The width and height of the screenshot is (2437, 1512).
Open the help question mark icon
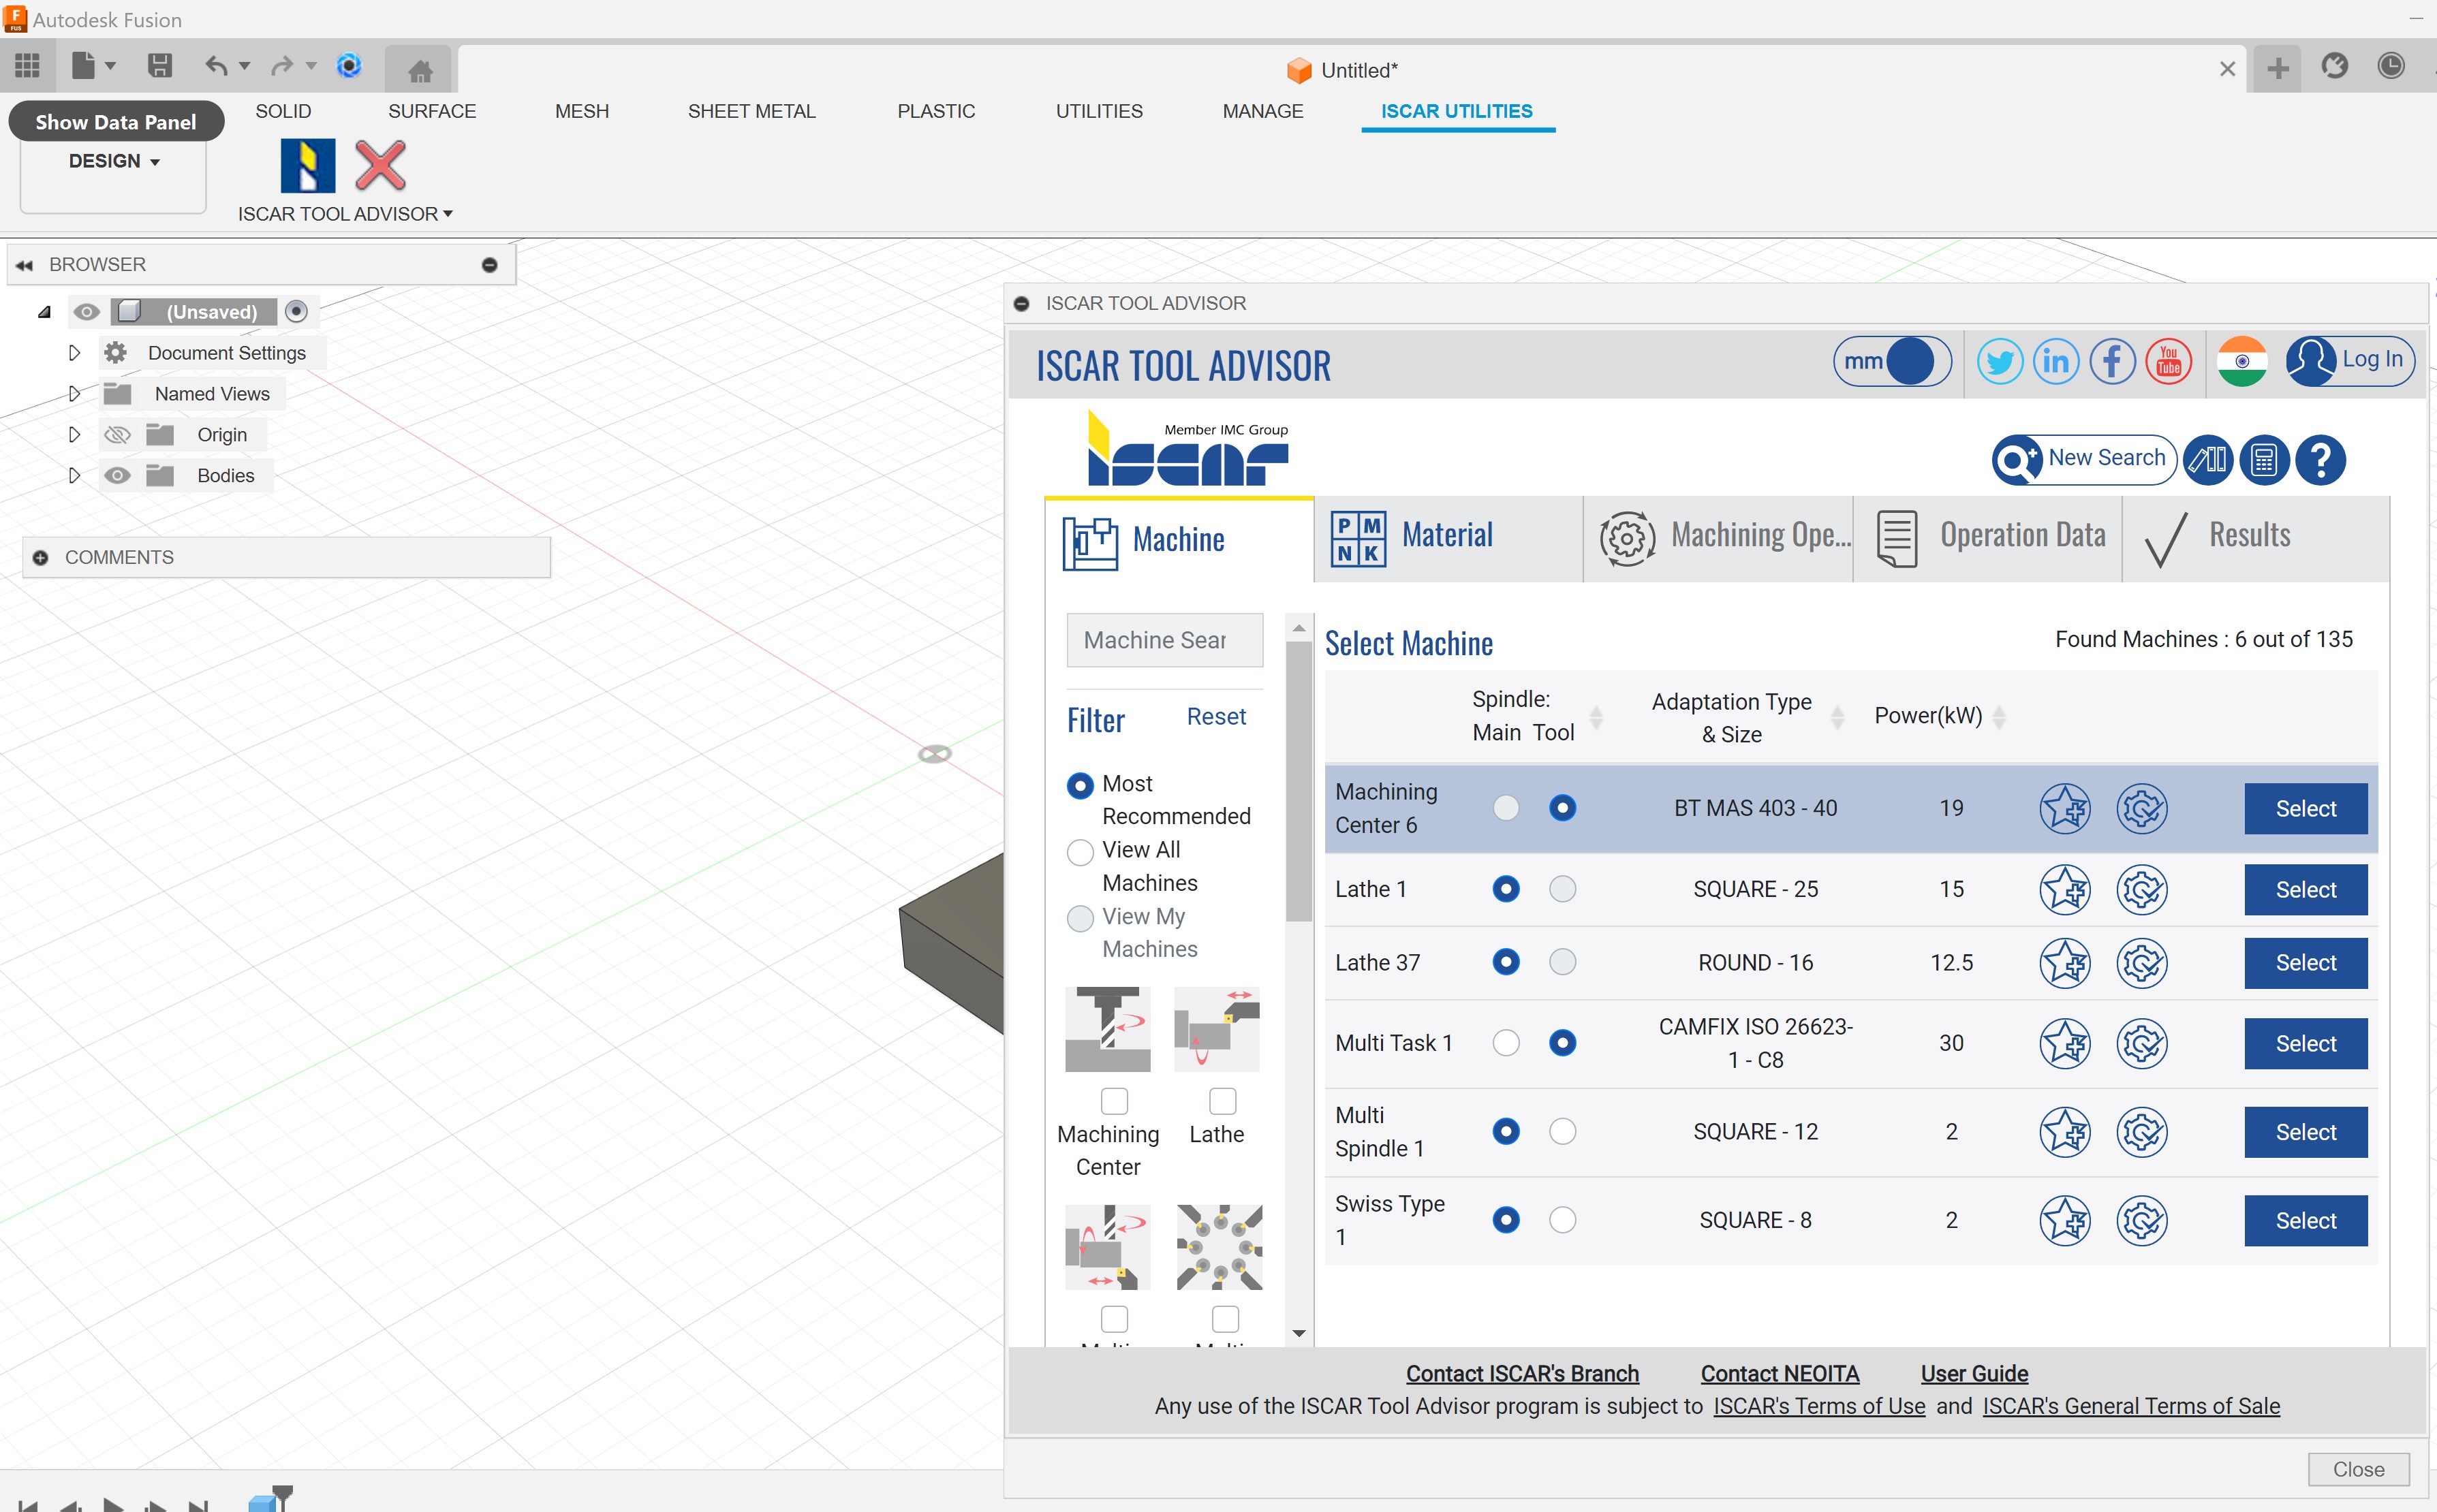coord(2320,460)
